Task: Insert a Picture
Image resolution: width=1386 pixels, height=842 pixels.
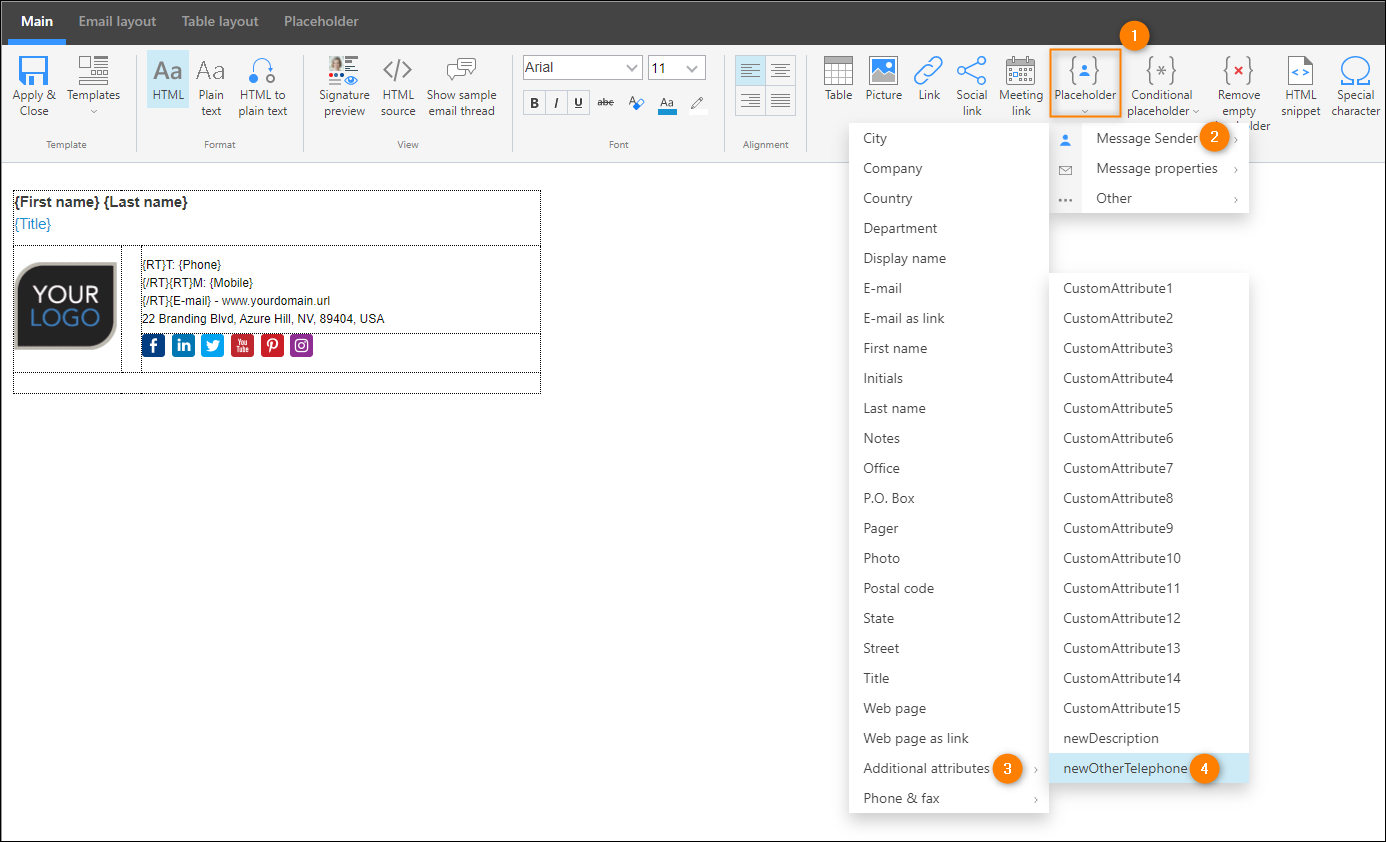Action: (883, 79)
